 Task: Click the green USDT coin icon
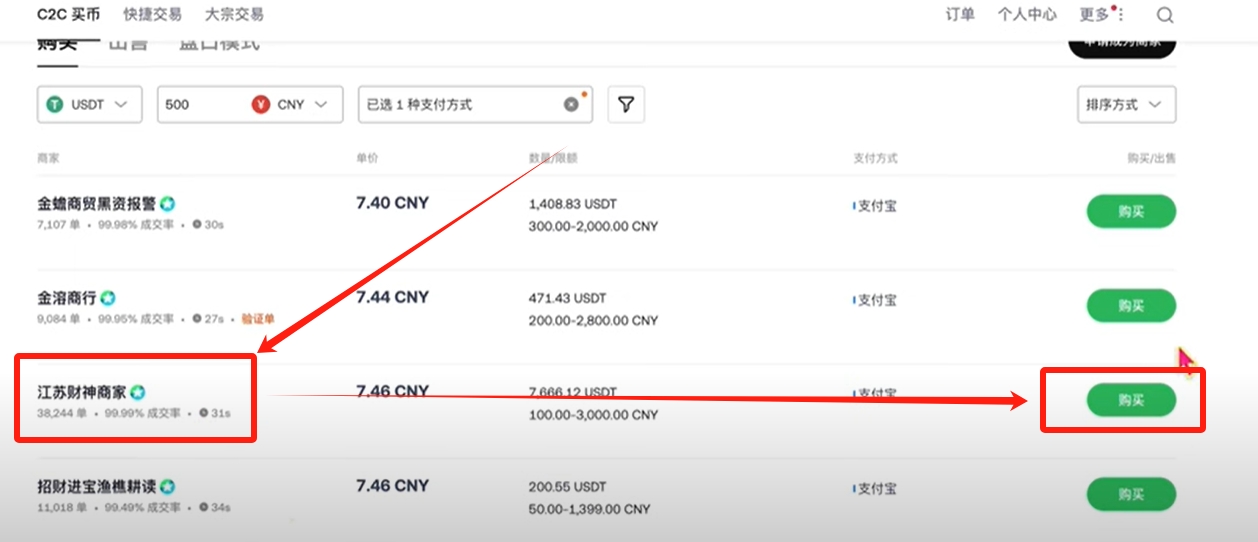[x=55, y=104]
